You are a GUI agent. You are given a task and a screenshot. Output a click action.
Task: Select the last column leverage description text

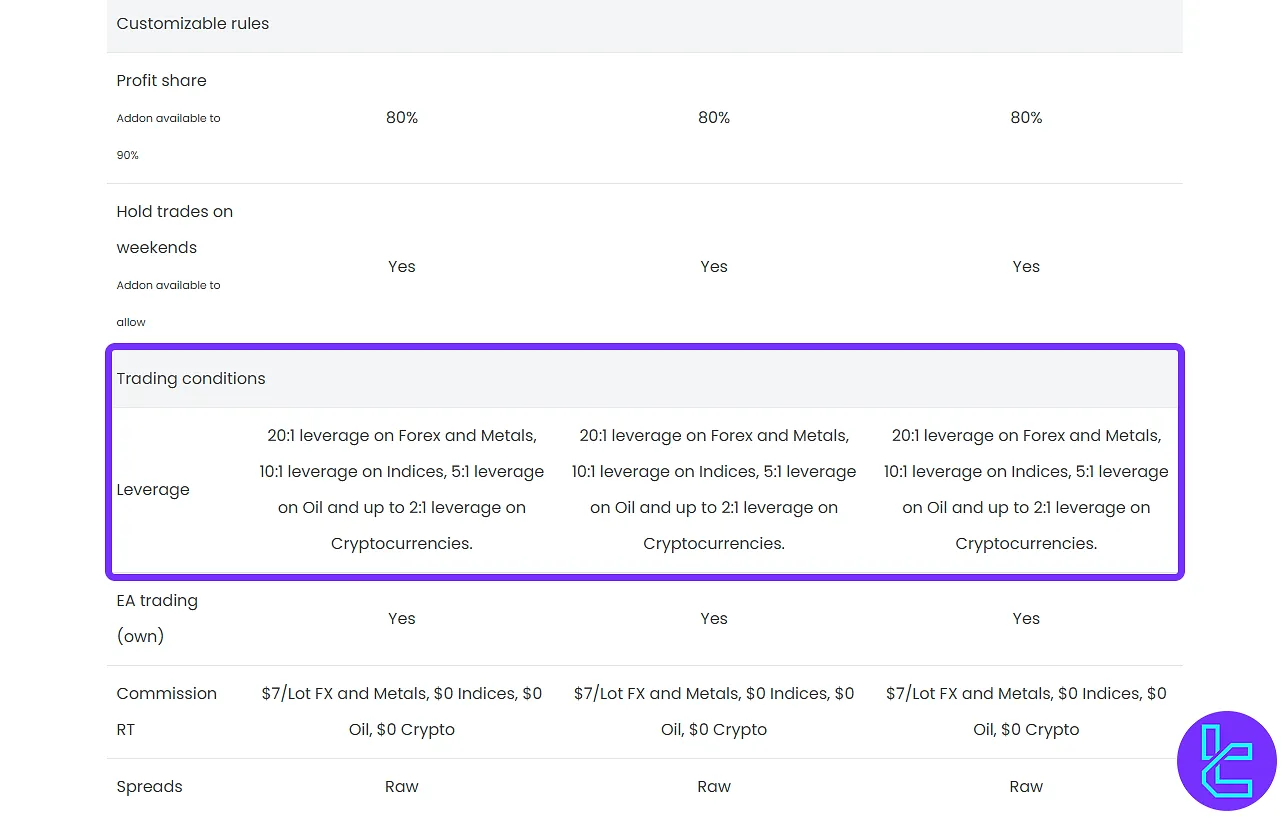coord(1026,490)
